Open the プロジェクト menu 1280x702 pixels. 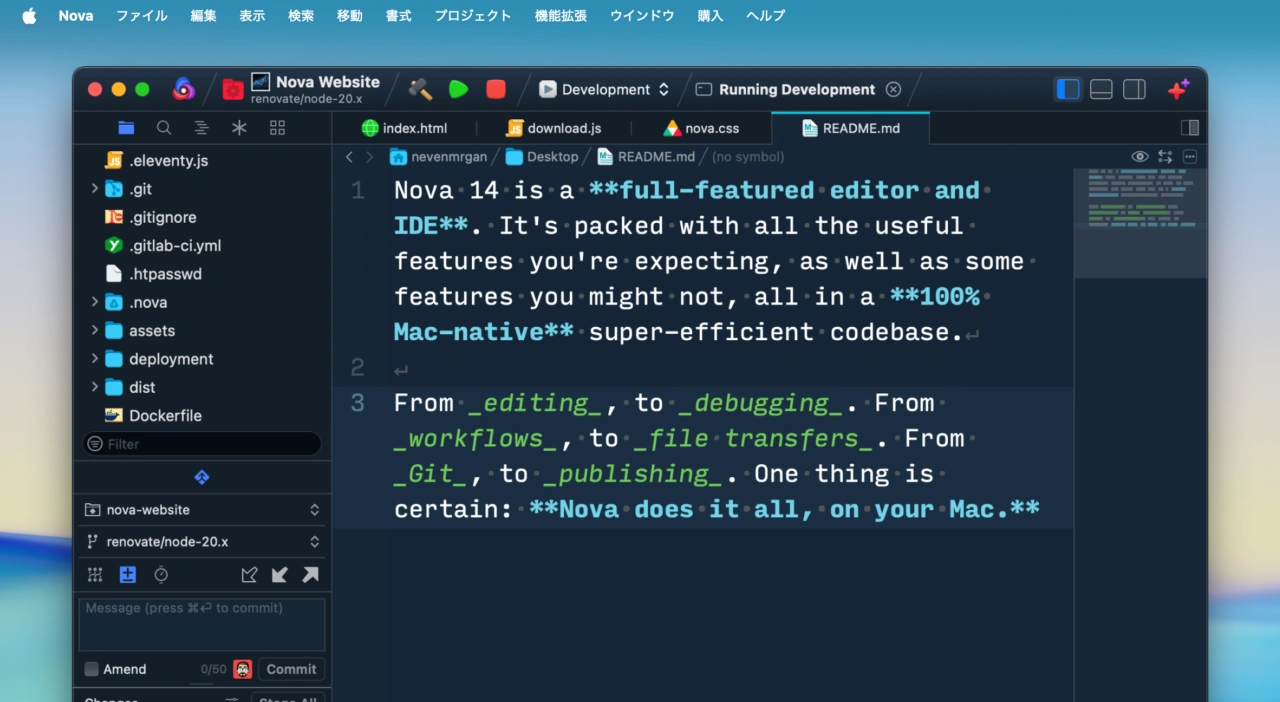[473, 16]
